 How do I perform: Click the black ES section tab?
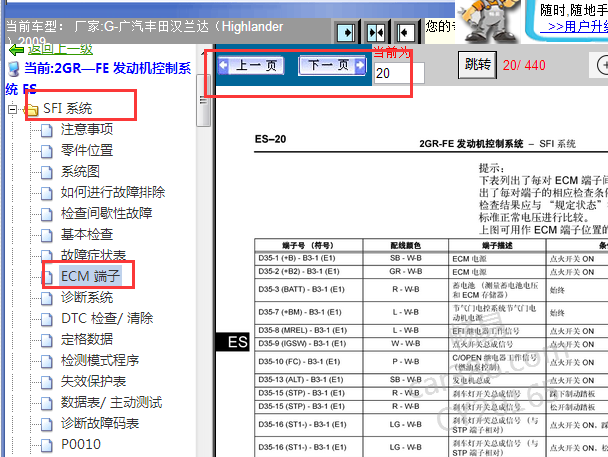tap(233, 342)
